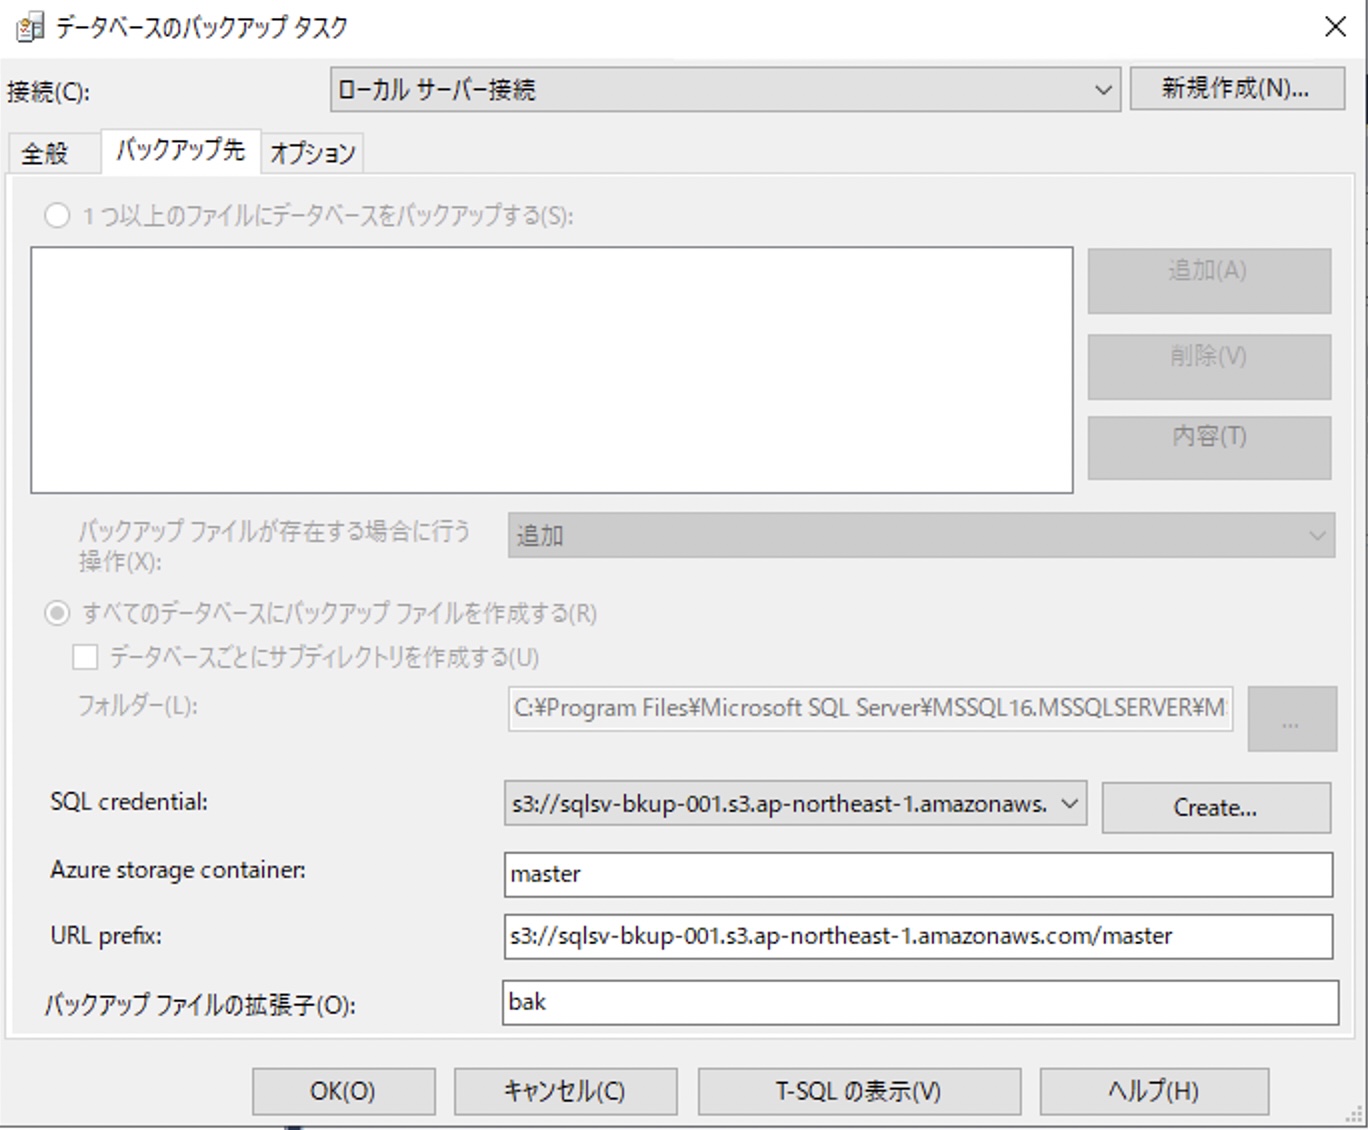
Task: Open help with ヘルプ(H) button
Action: 1154,1091
